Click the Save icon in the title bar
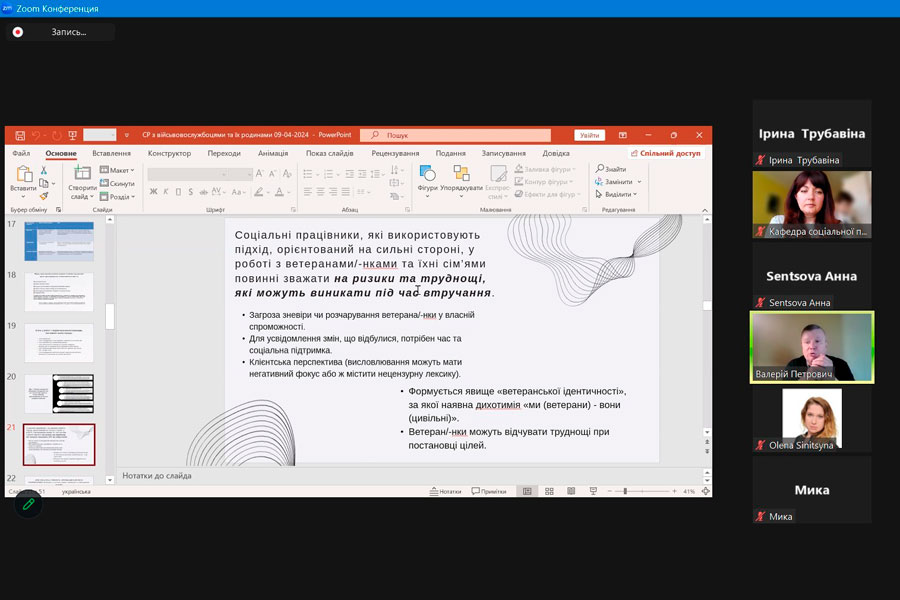The width and height of the screenshot is (900, 600). coord(20,135)
